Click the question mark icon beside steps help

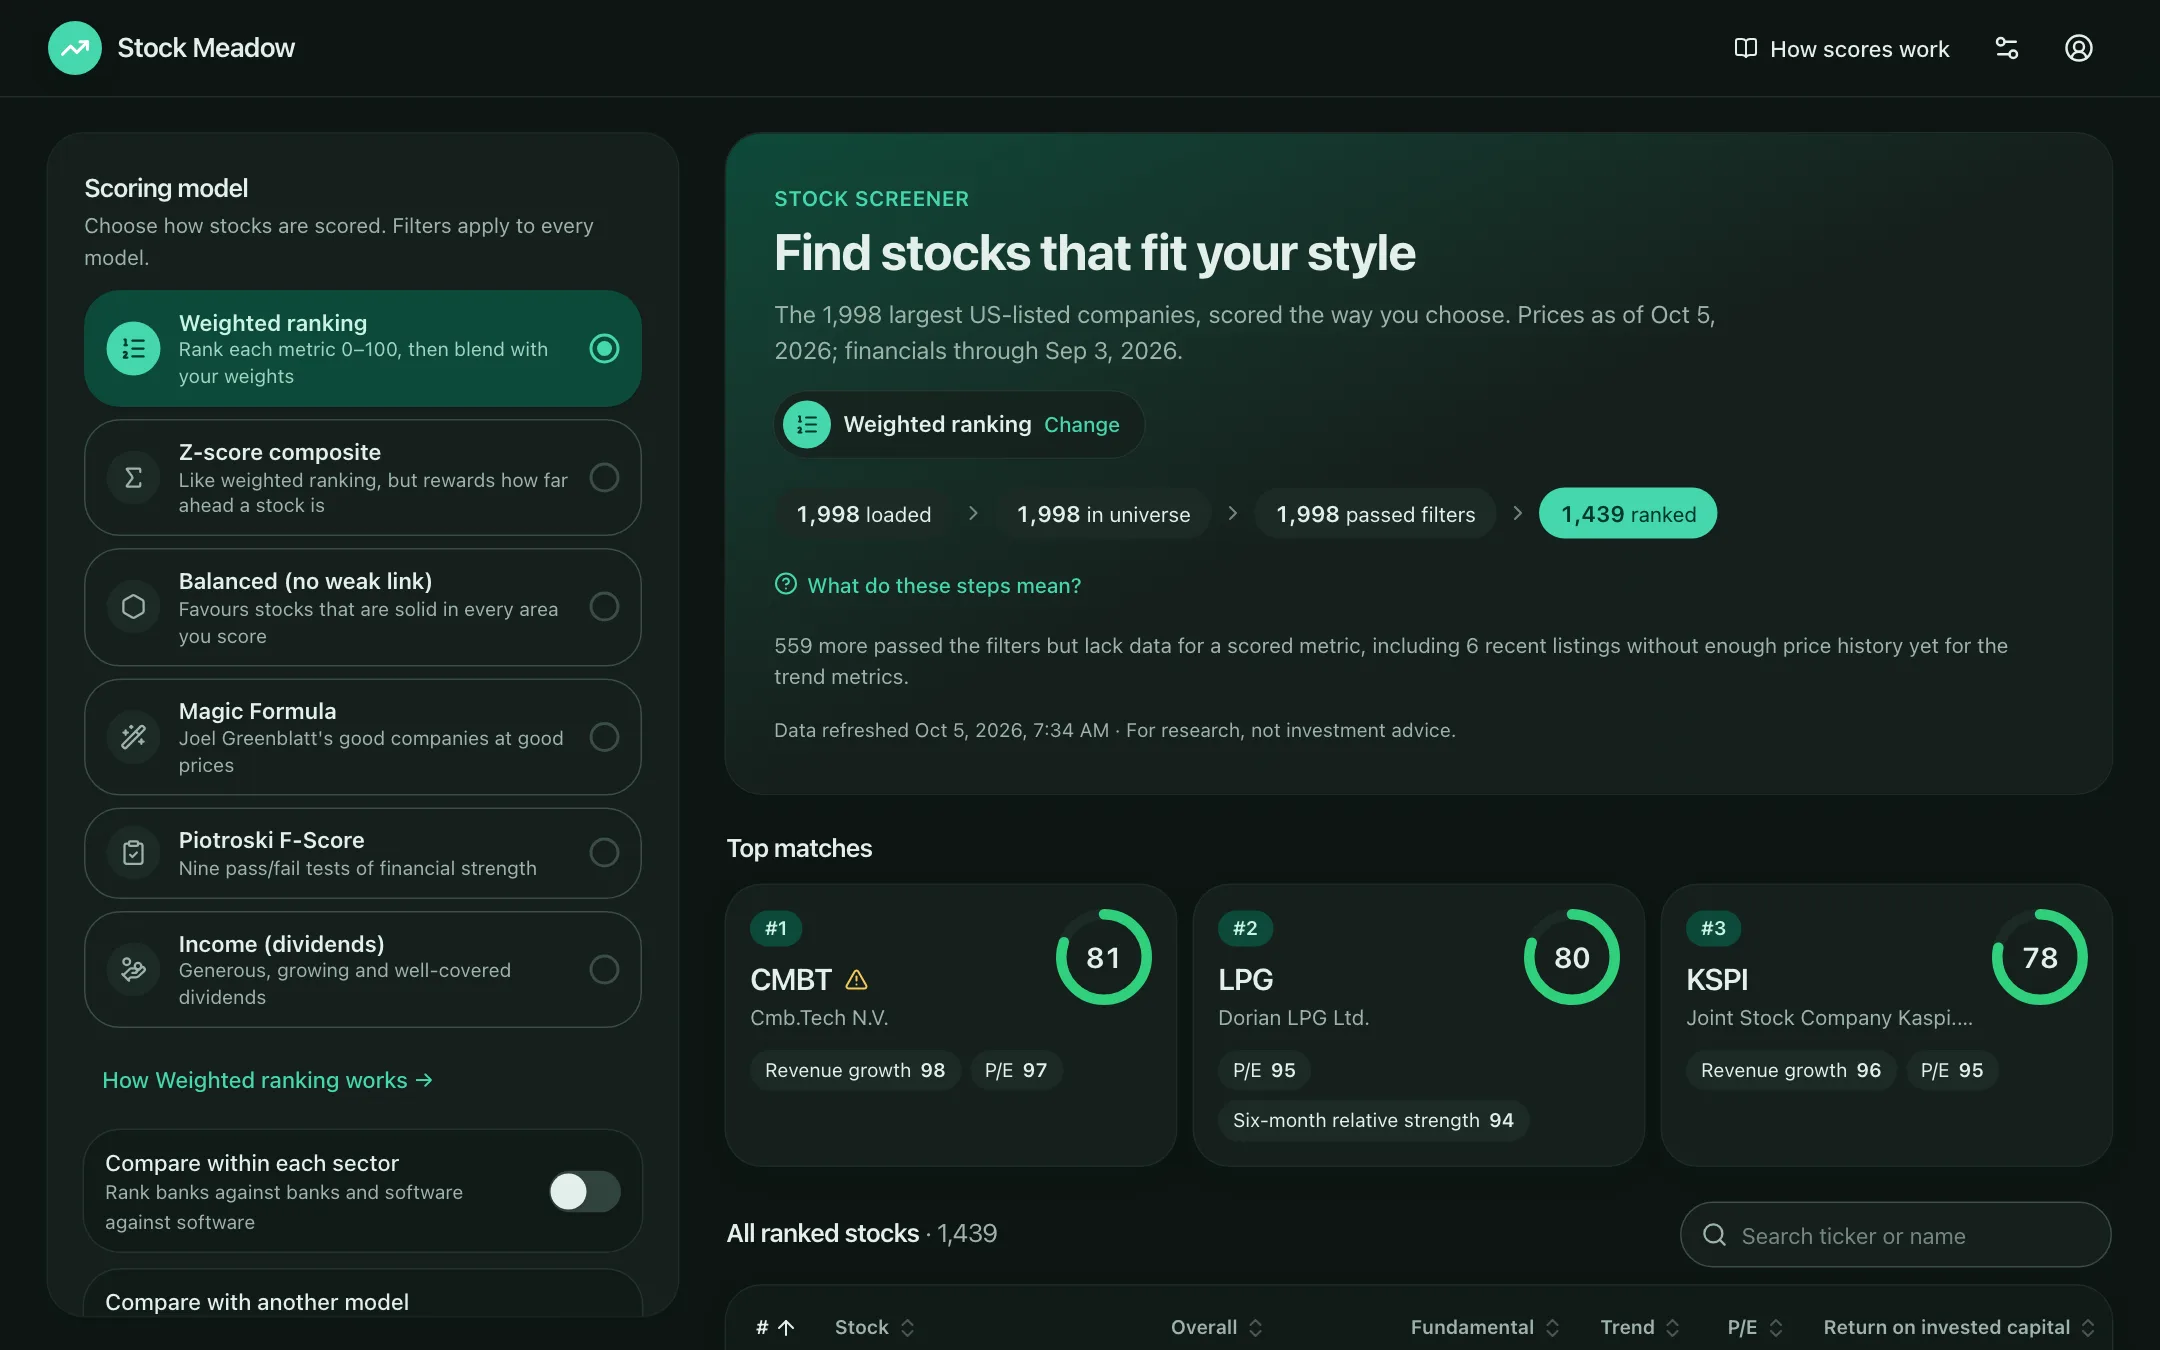click(x=786, y=584)
